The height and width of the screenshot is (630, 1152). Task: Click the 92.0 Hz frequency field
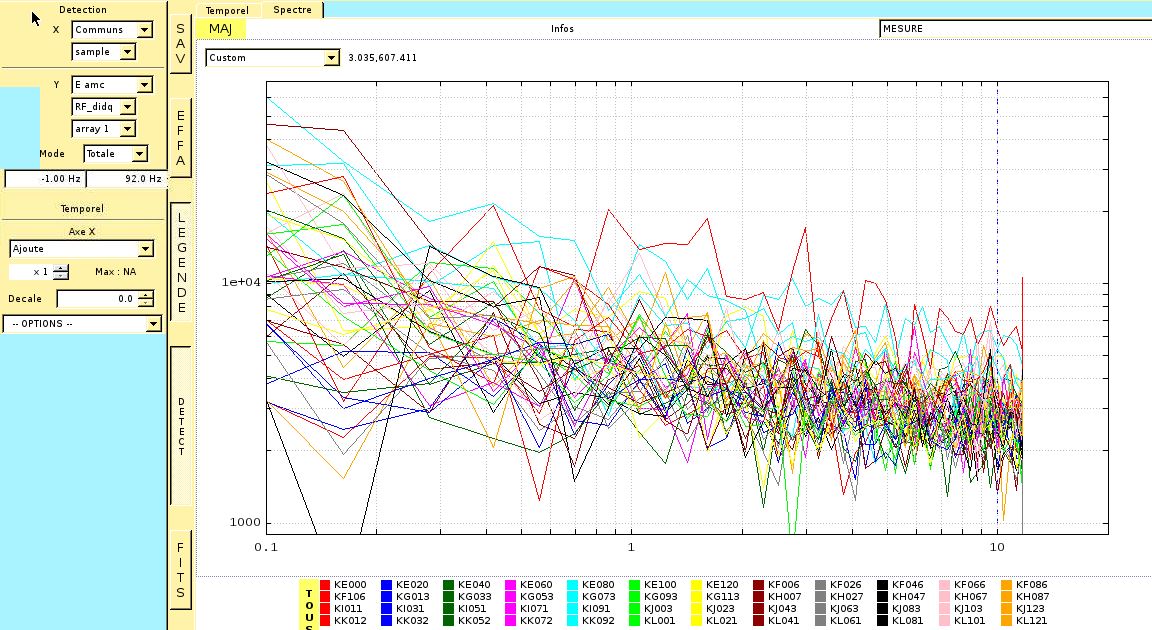(x=127, y=178)
